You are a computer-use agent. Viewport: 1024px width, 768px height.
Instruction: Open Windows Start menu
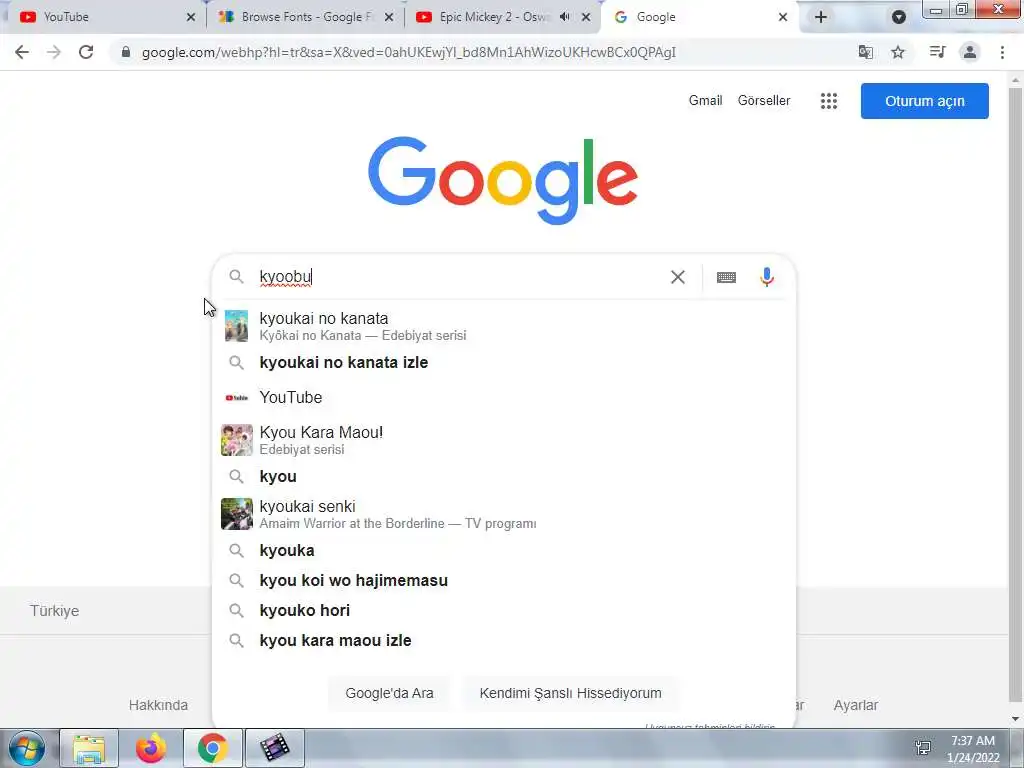(27, 748)
